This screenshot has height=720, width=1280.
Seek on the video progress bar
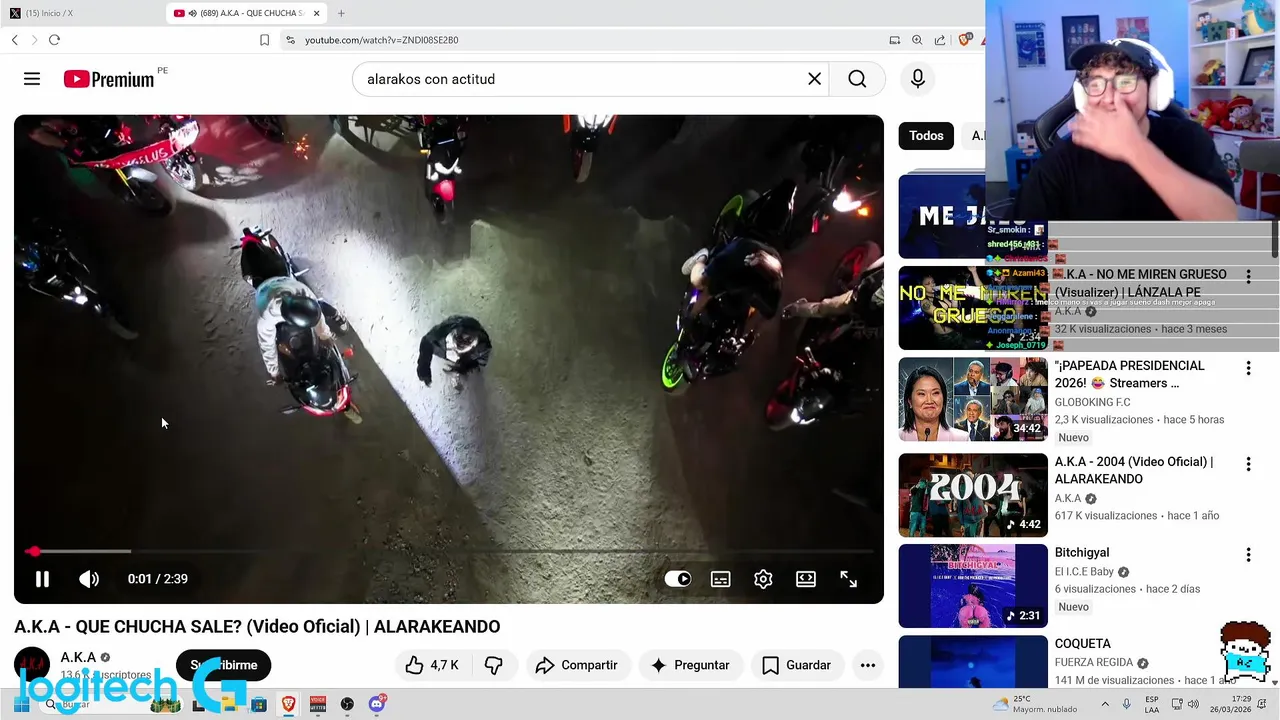449,551
